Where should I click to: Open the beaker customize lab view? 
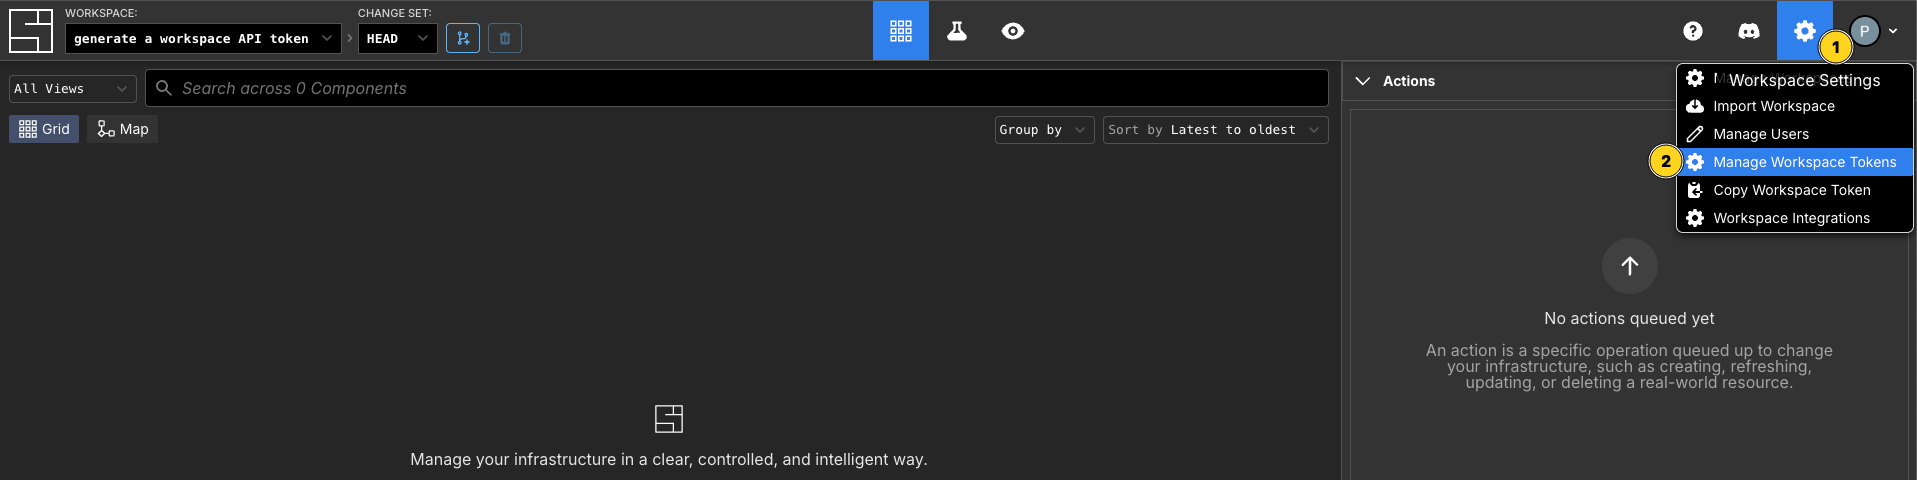pyautogui.click(x=957, y=30)
